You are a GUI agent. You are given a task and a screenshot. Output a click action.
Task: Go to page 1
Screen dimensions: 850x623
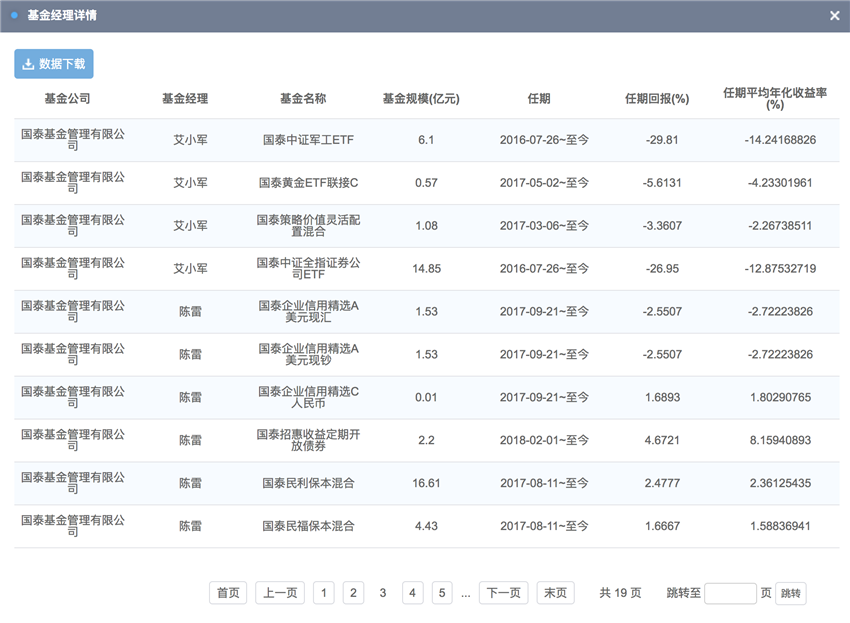323,593
